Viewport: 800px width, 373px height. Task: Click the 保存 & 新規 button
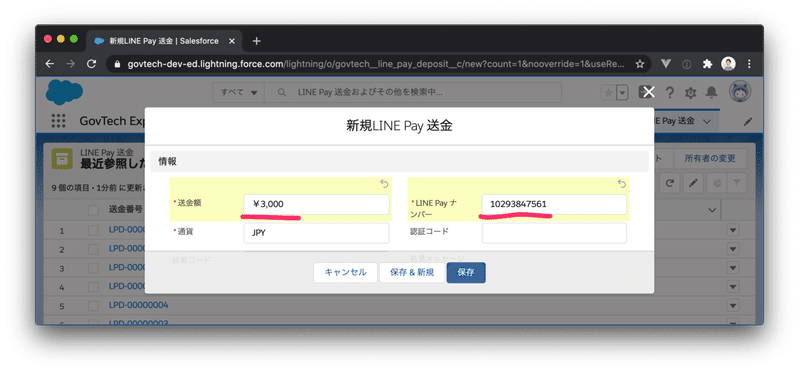click(x=412, y=272)
